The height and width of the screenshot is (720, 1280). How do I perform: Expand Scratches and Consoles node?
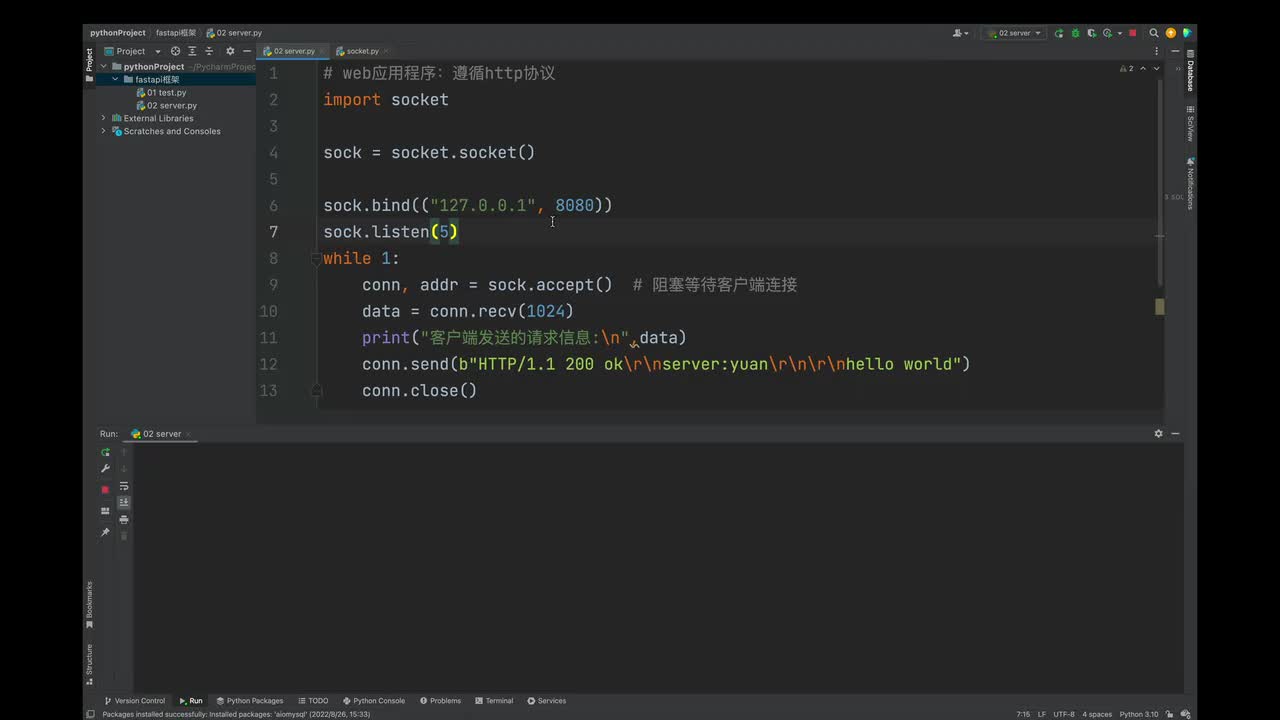point(104,131)
